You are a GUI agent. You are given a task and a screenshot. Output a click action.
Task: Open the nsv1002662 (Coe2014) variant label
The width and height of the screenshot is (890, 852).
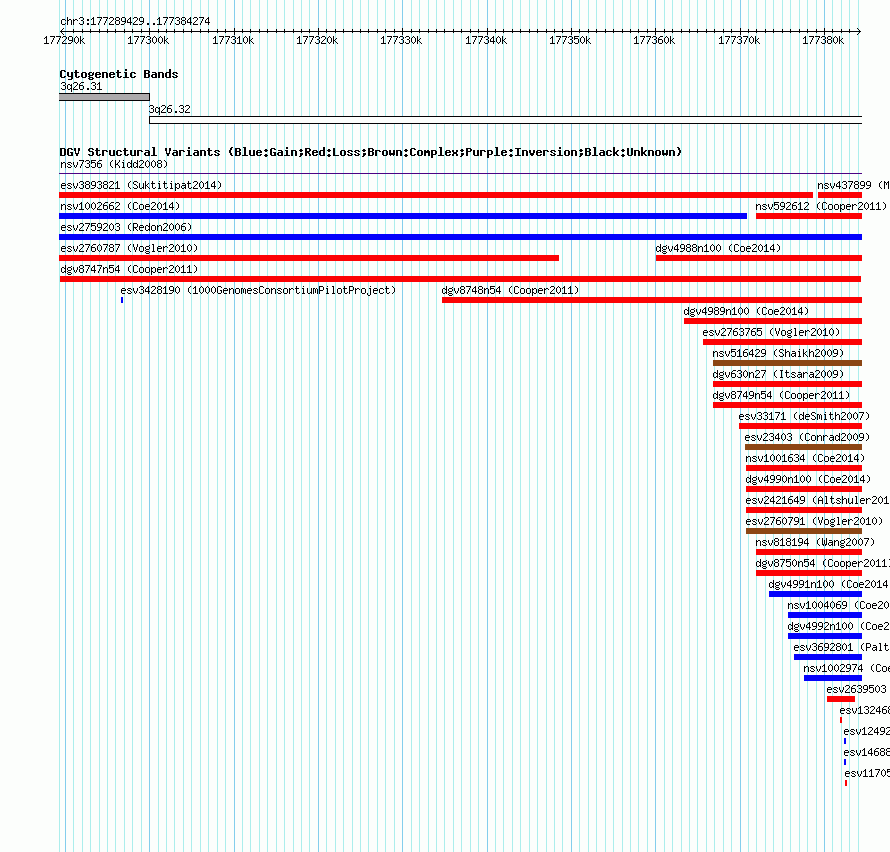tap(120, 206)
